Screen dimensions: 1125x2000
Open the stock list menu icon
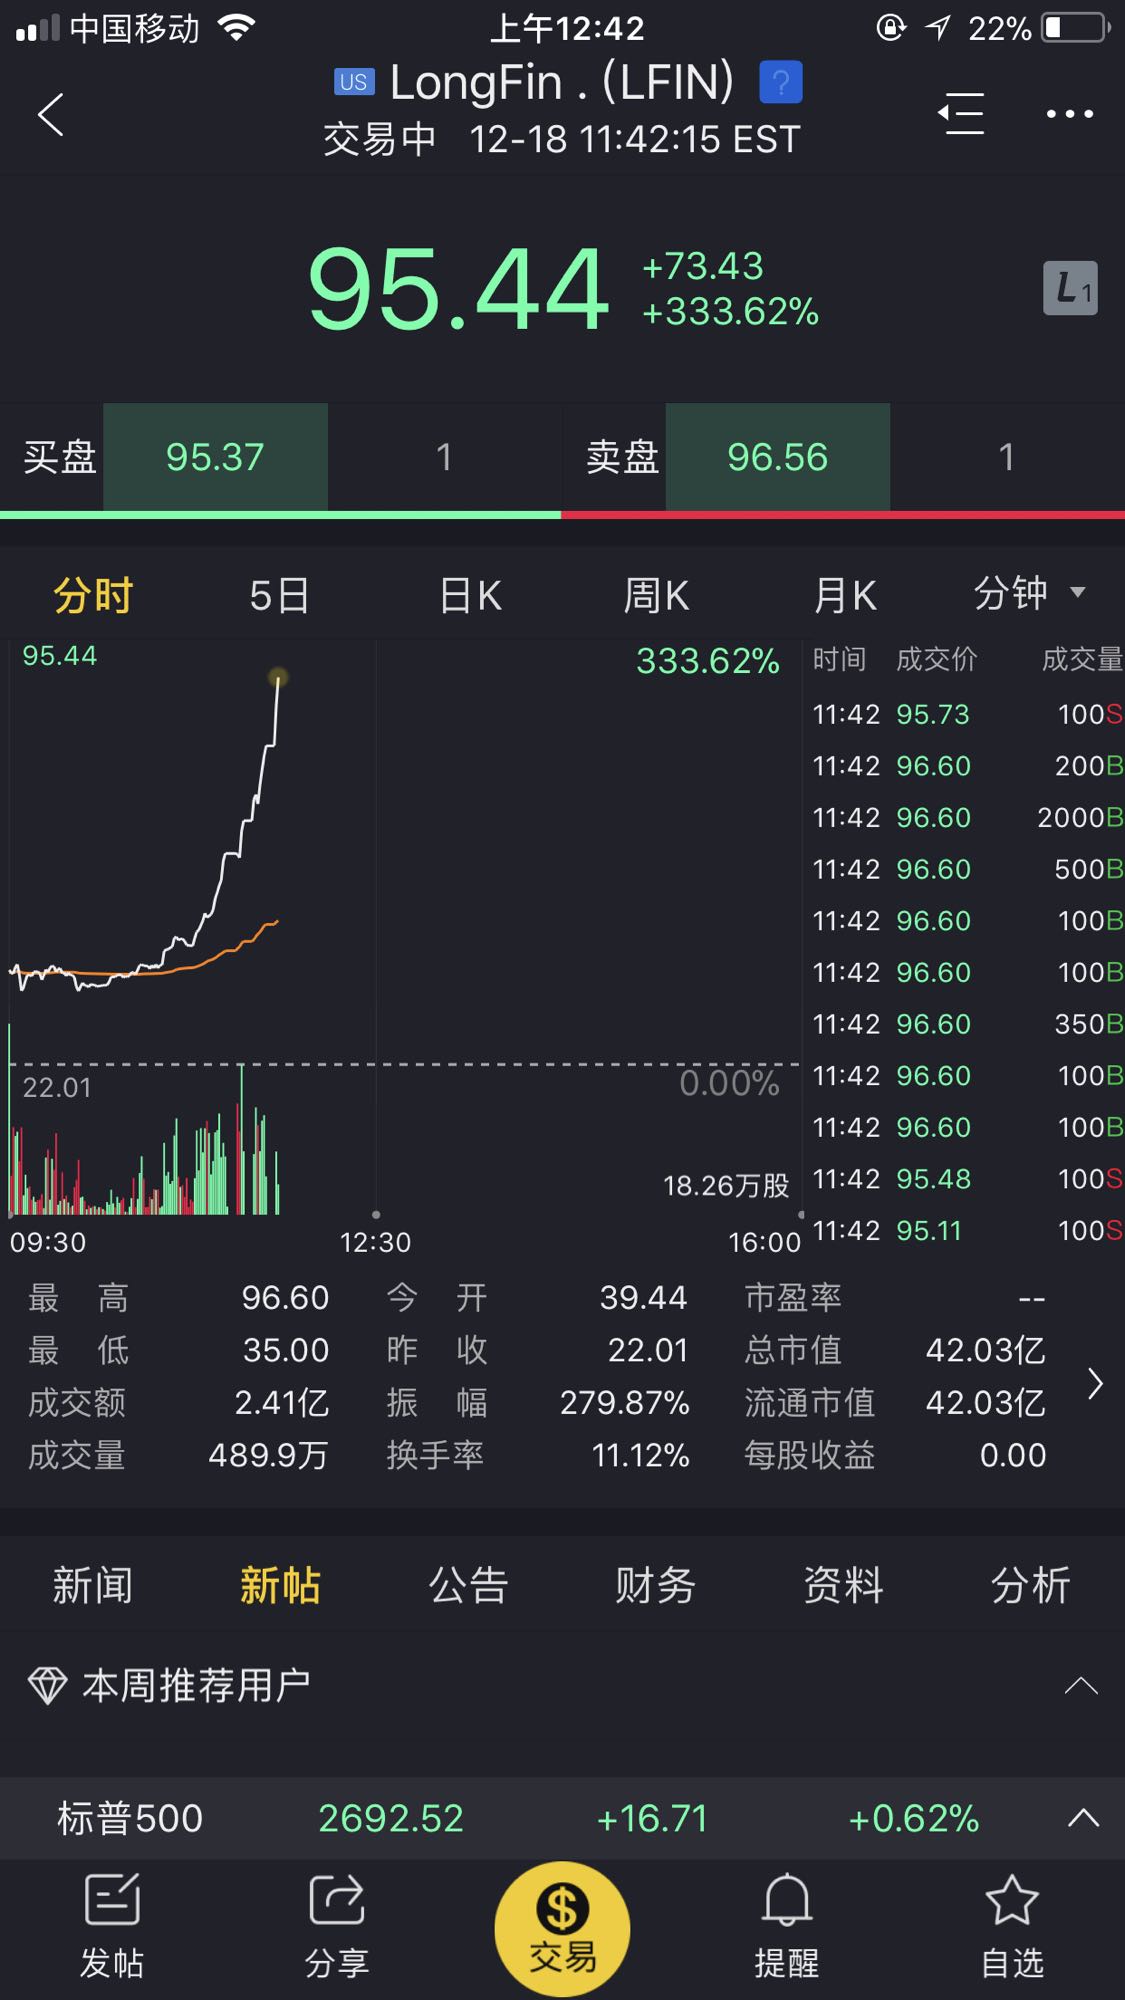point(961,114)
